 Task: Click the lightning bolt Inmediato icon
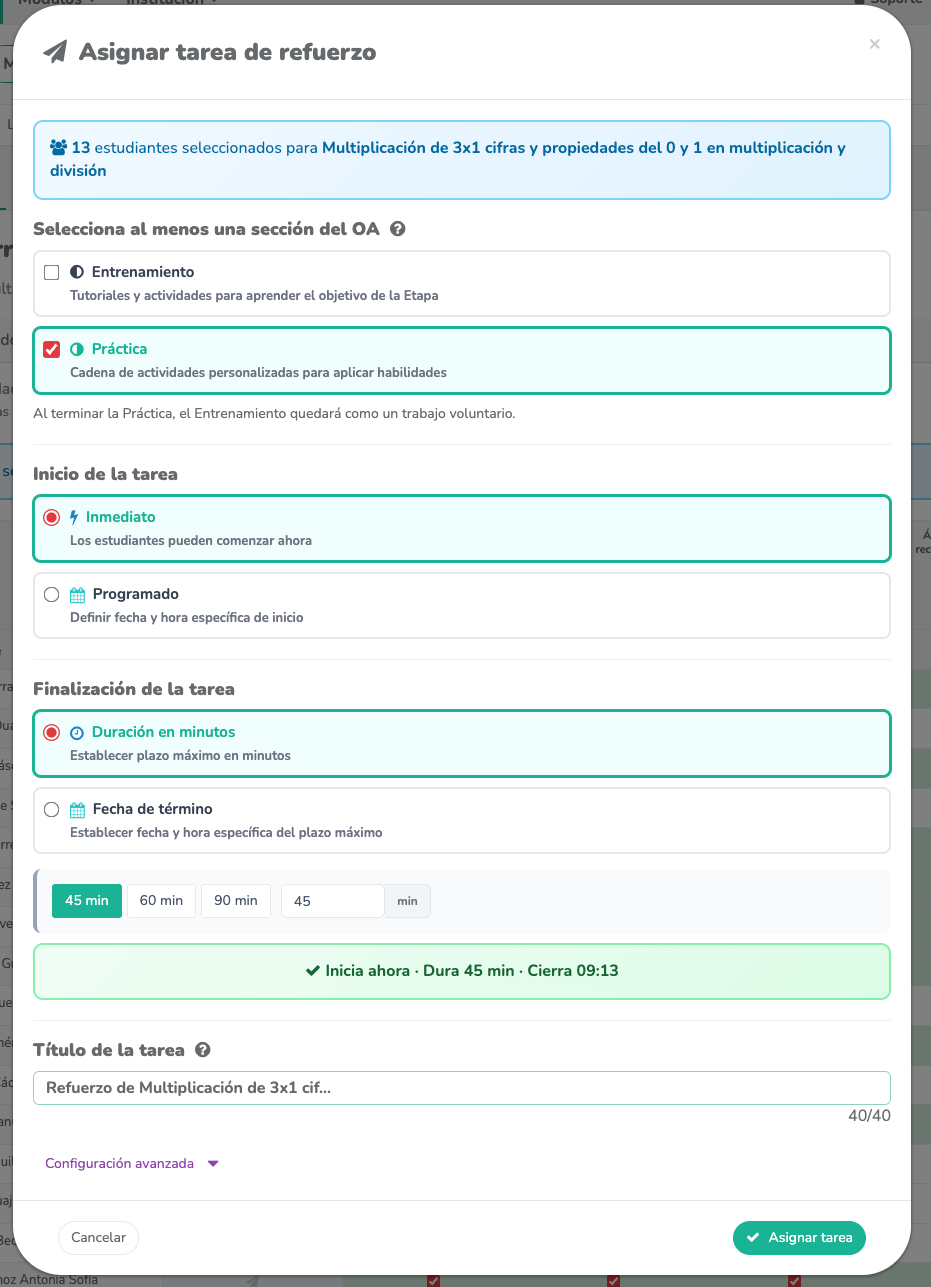(x=73, y=517)
